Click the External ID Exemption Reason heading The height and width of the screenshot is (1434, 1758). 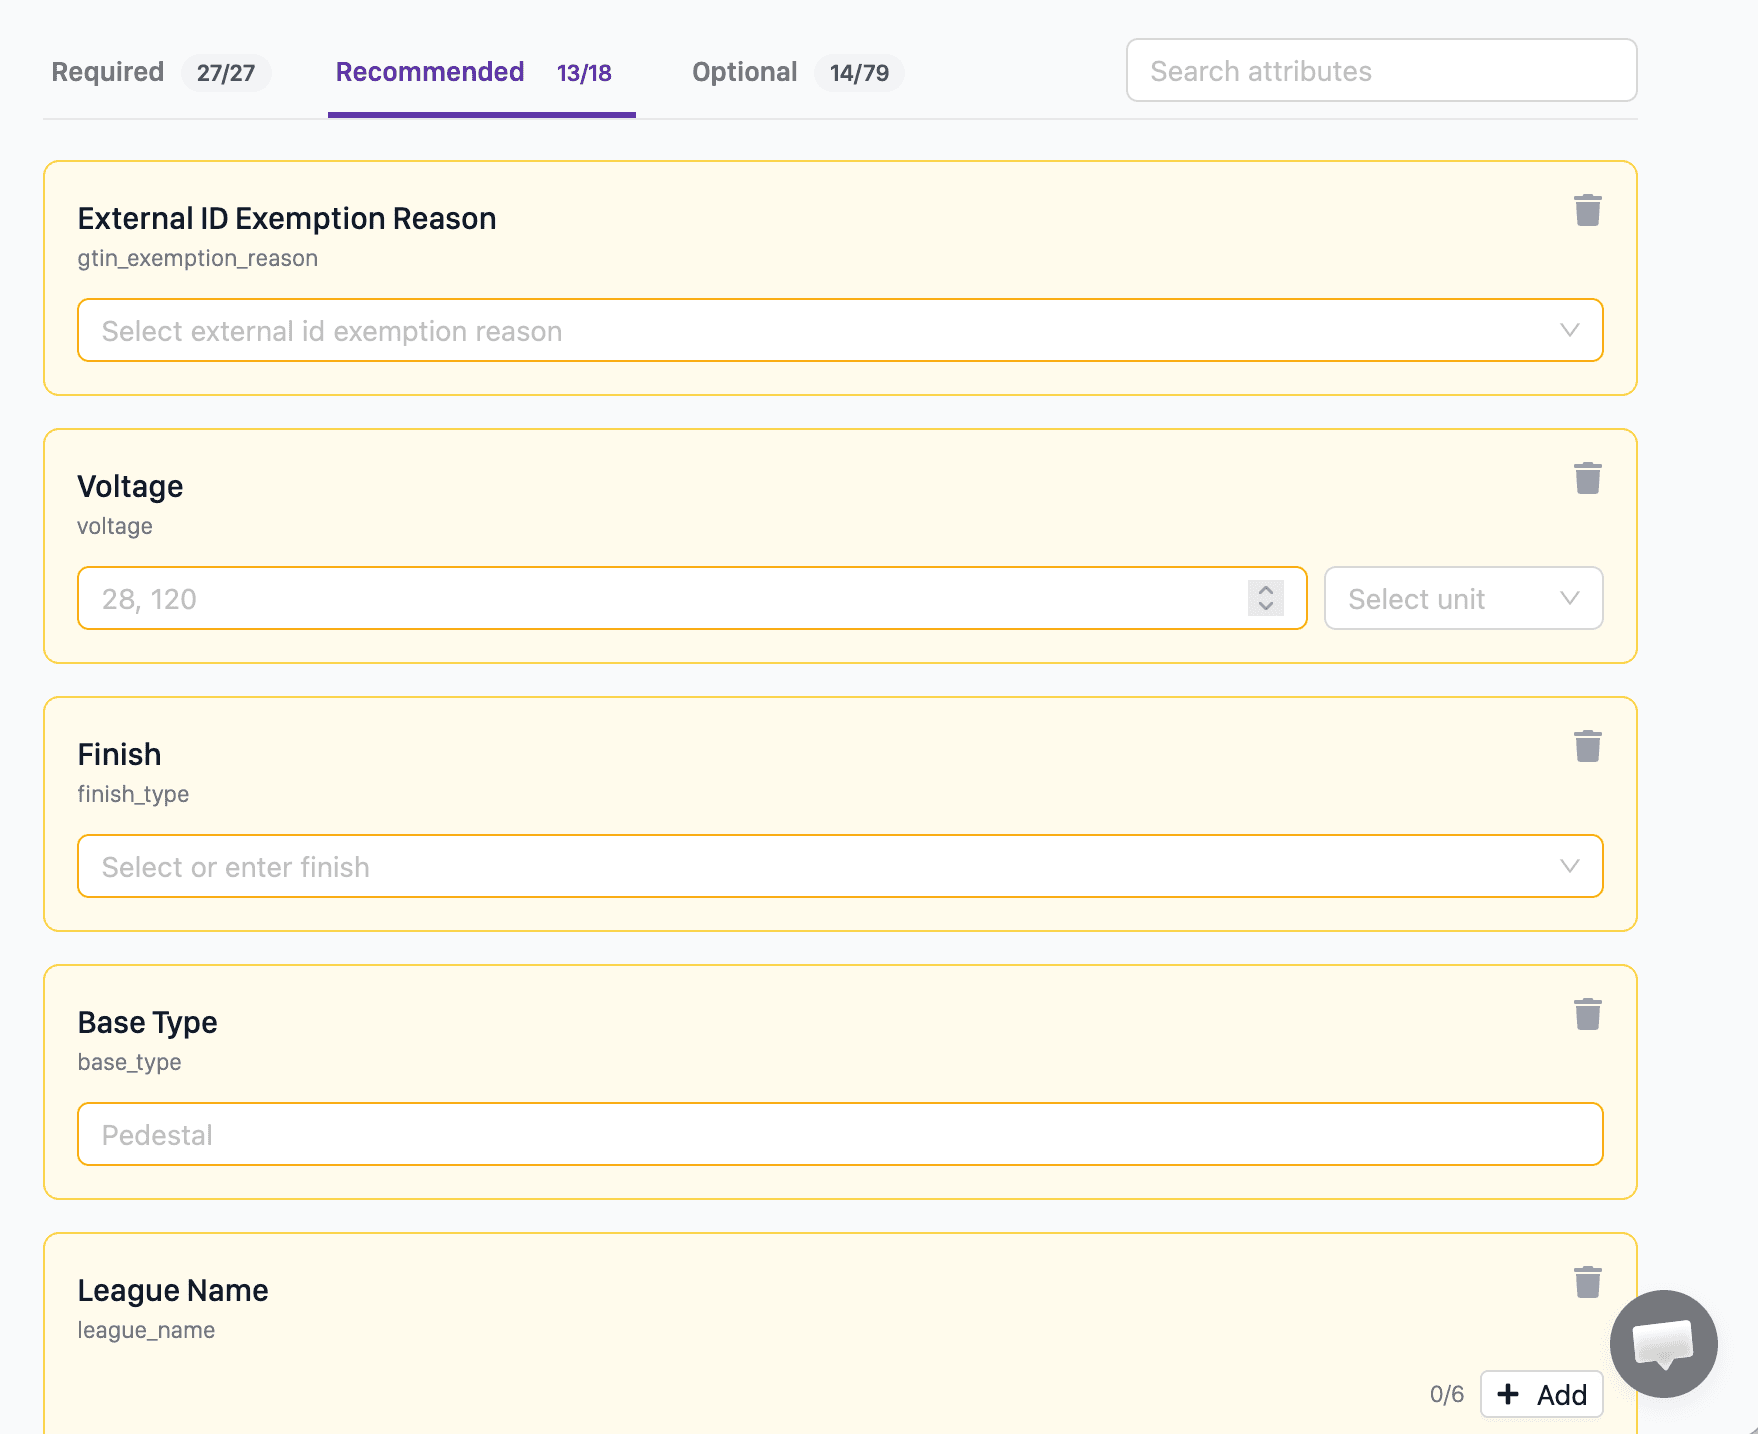pos(287,218)
